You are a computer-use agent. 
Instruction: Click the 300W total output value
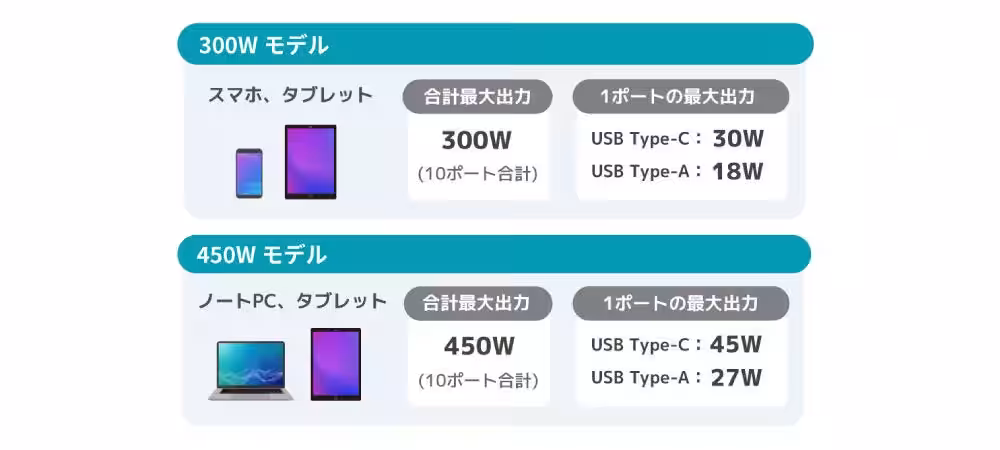point(478,140)
